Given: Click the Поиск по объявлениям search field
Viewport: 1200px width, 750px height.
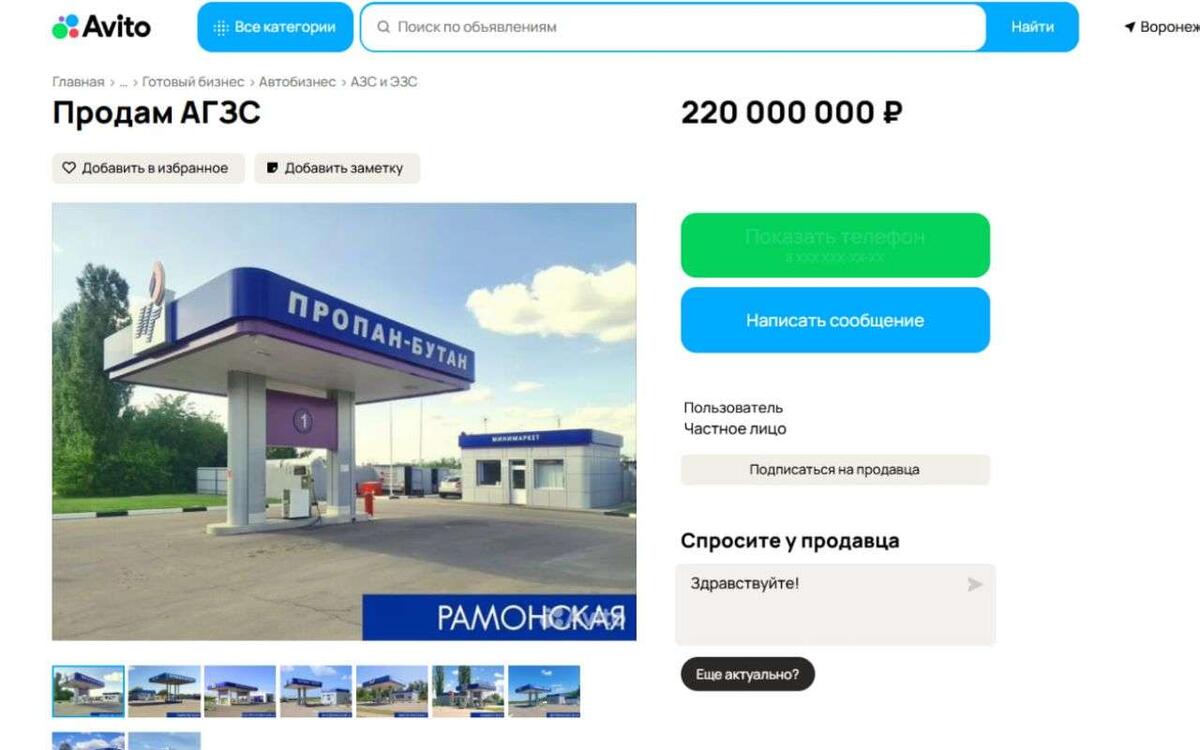Looking at the screenshot, I should point(673,27).
